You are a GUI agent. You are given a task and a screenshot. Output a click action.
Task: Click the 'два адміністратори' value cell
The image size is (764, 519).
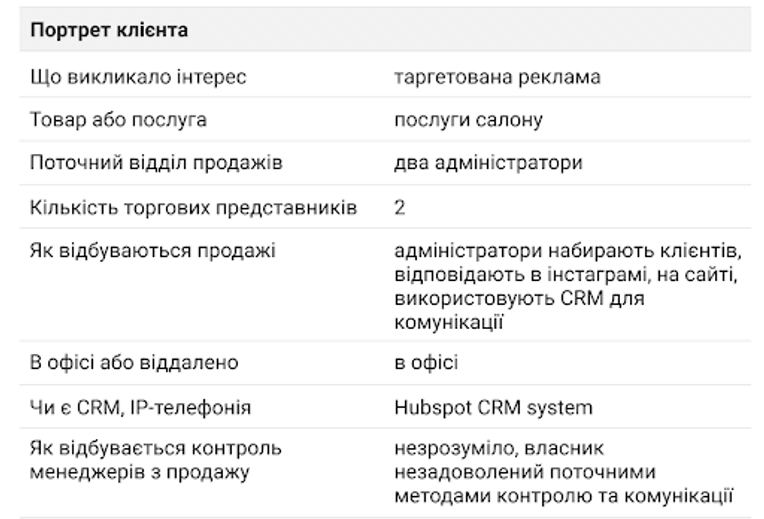(x=488, y=163)
